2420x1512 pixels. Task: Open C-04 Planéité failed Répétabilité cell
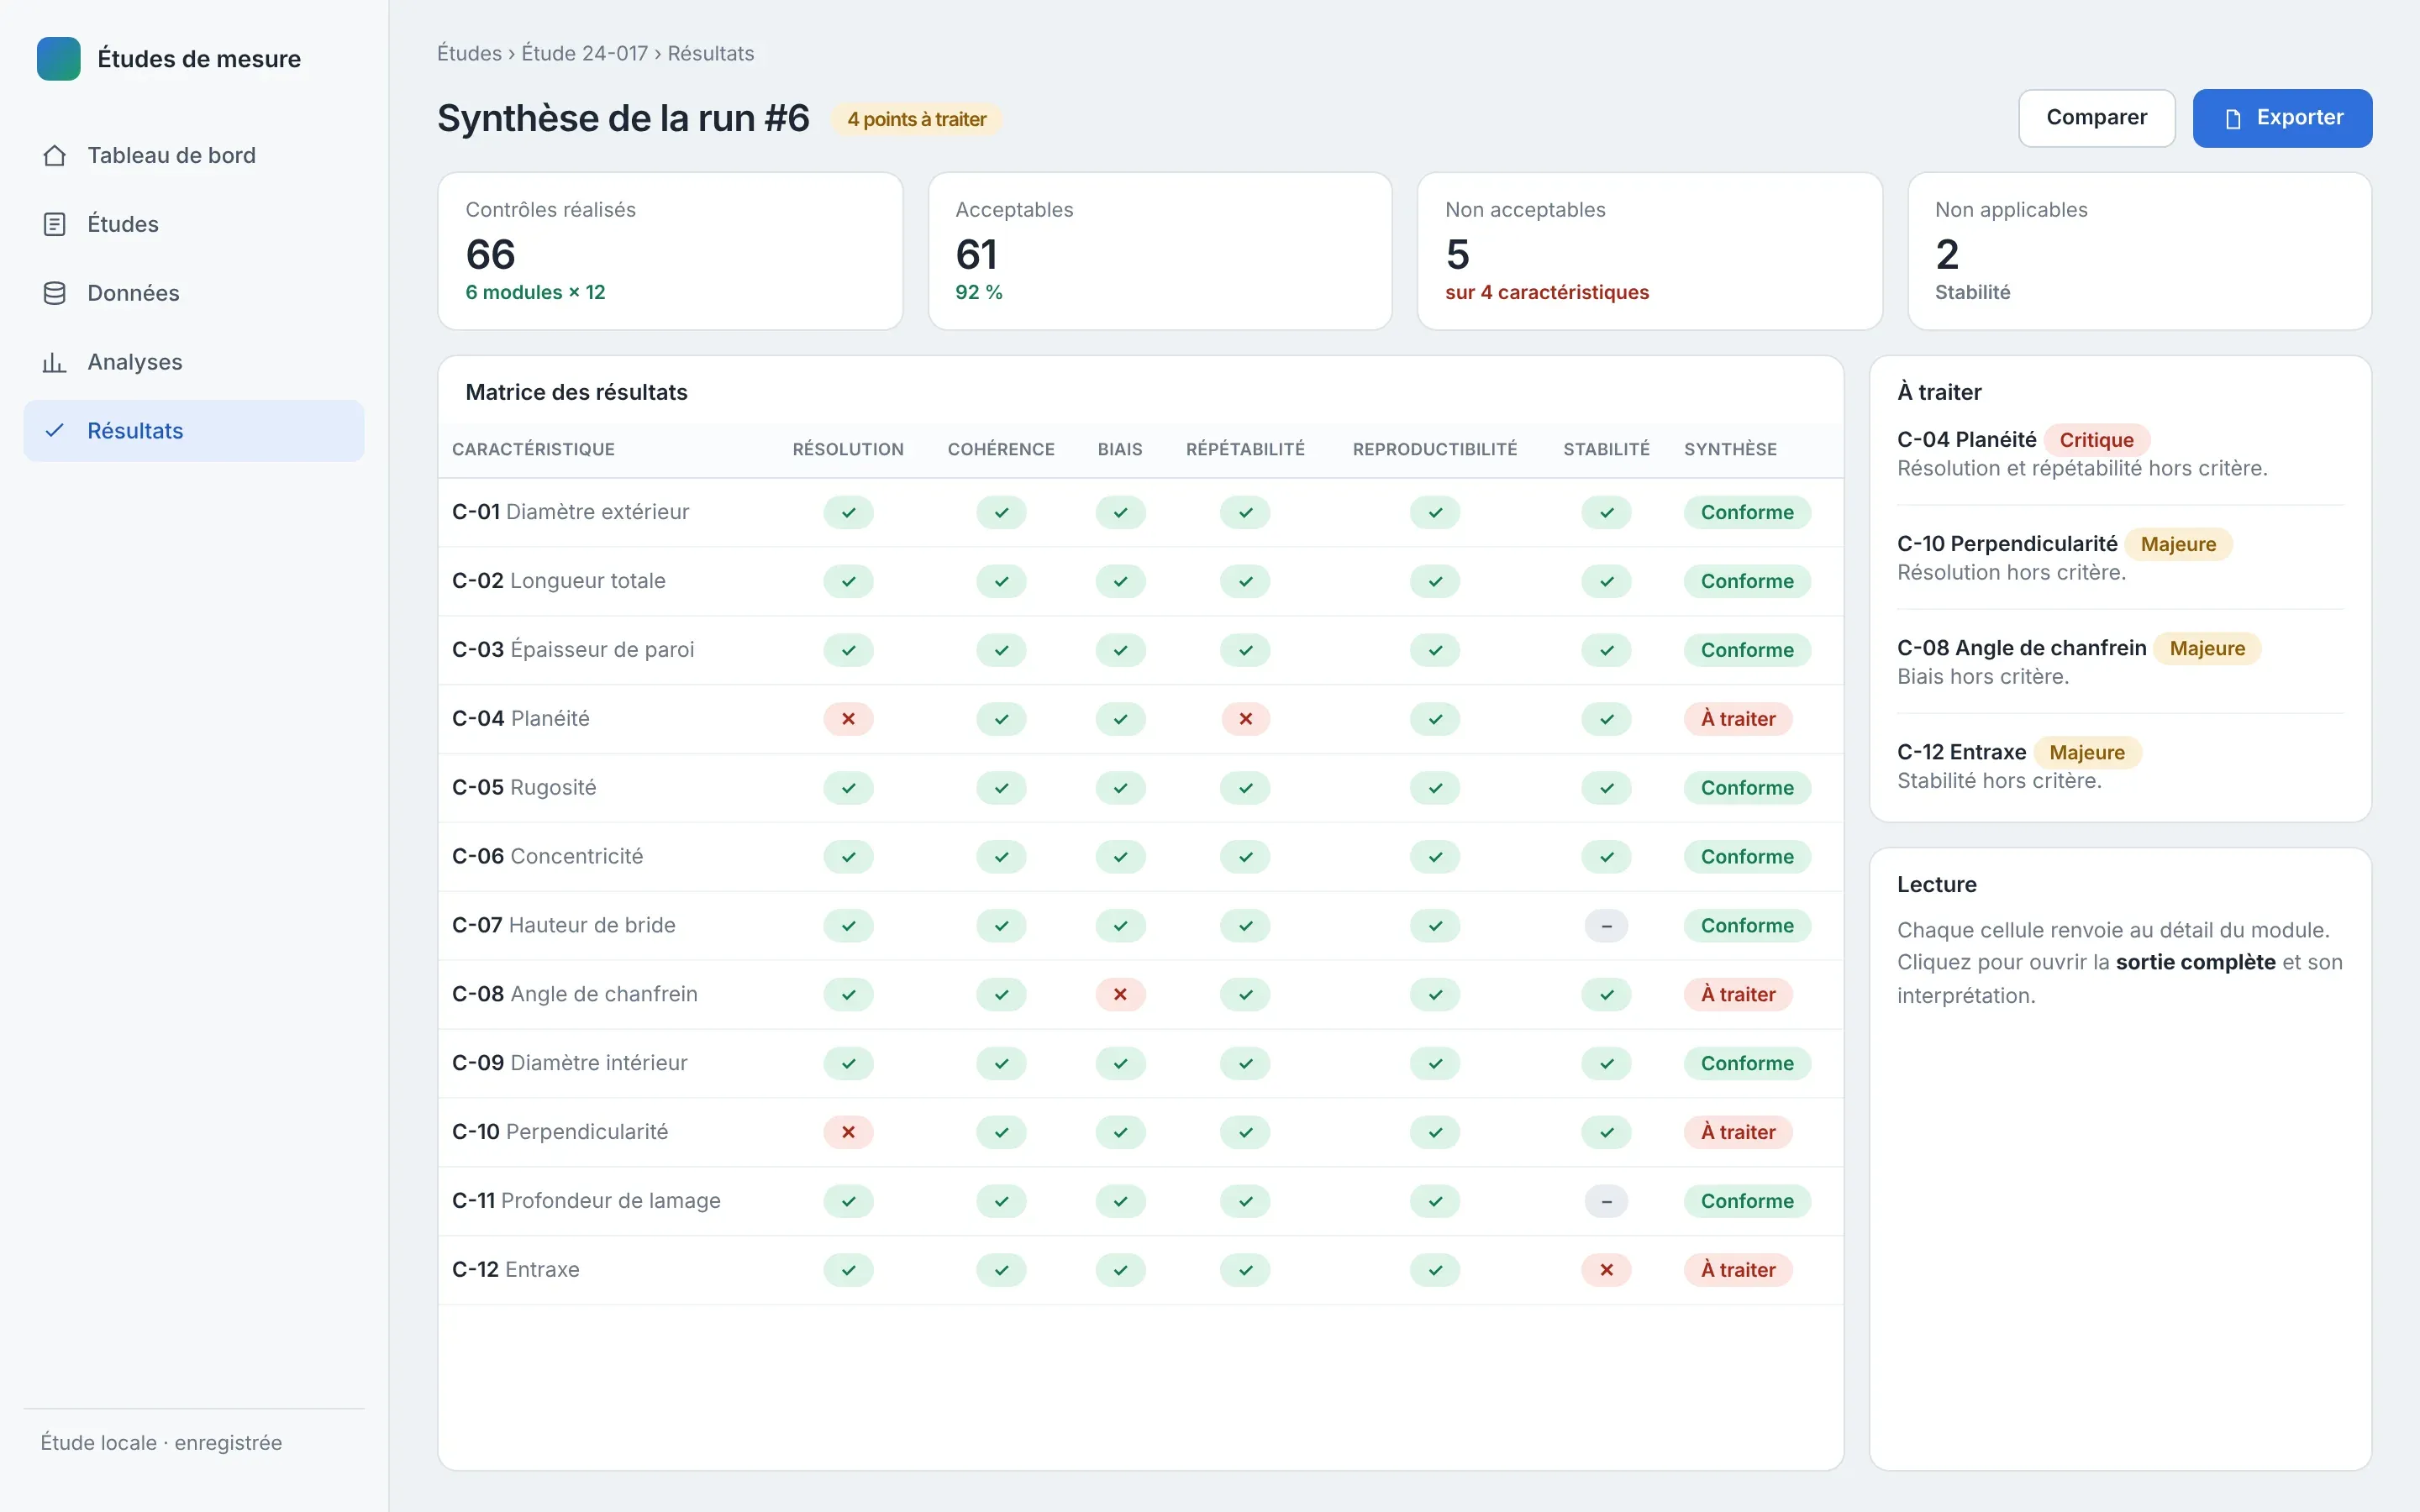1245,719
